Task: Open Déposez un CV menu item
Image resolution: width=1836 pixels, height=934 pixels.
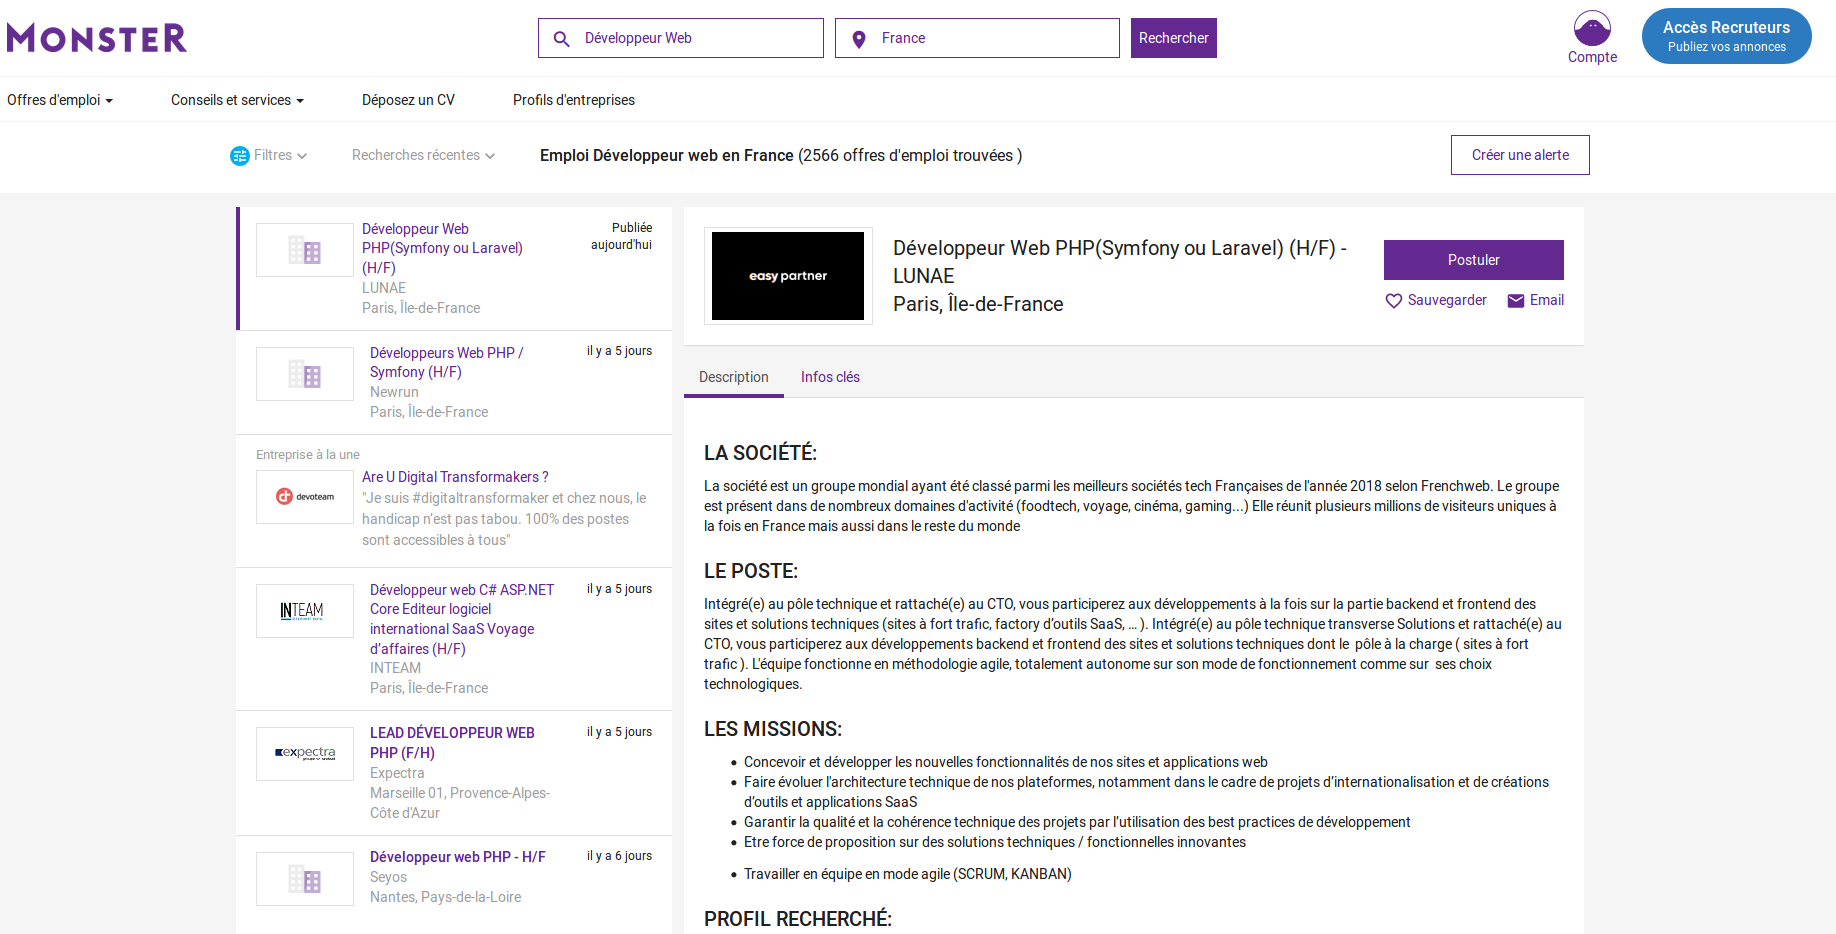Action: pyautogui.click(x=408, y=100)
